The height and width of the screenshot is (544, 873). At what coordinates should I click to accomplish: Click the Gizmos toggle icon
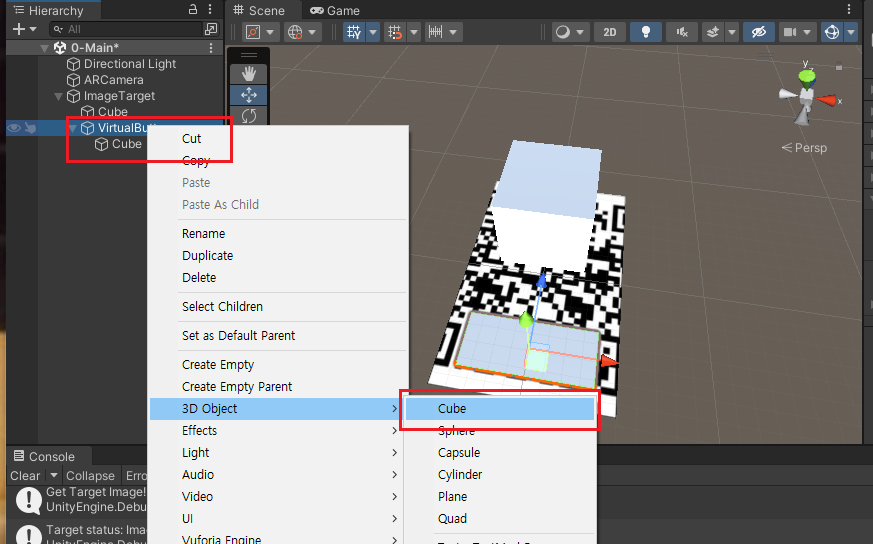[832, 32]
